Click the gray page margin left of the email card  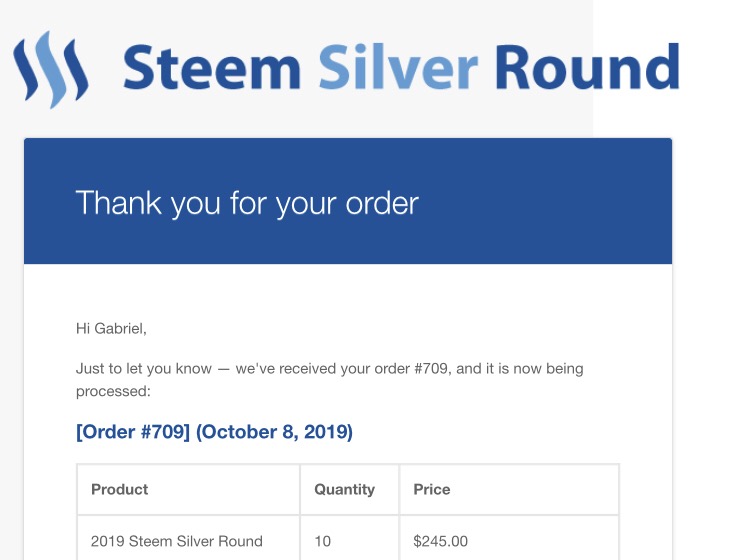tap(11, 350)
